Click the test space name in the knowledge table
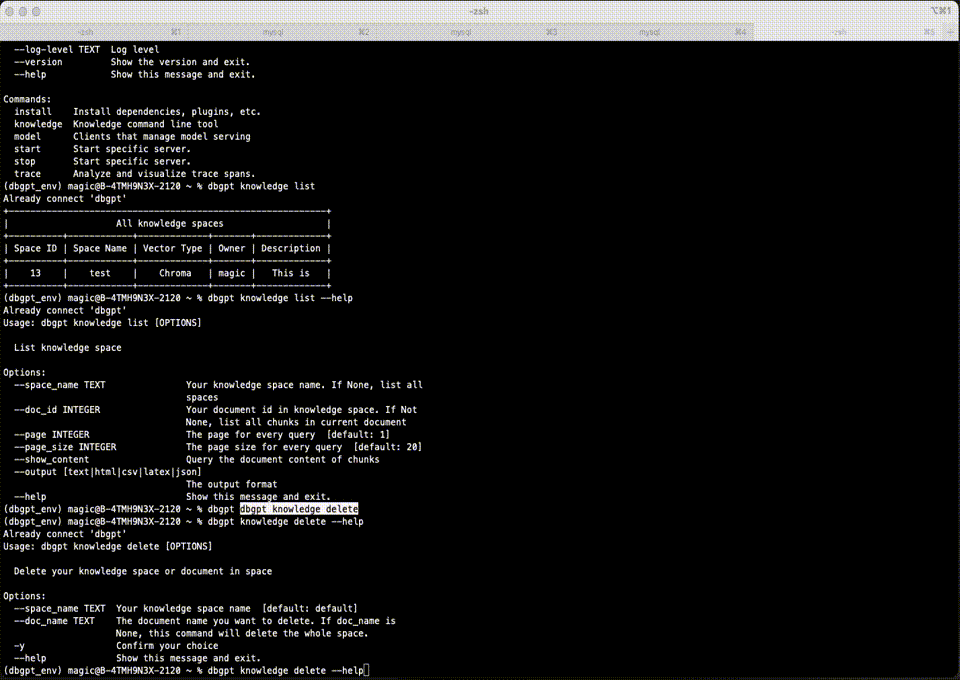The image size is (960, 680). click(99, 272)
